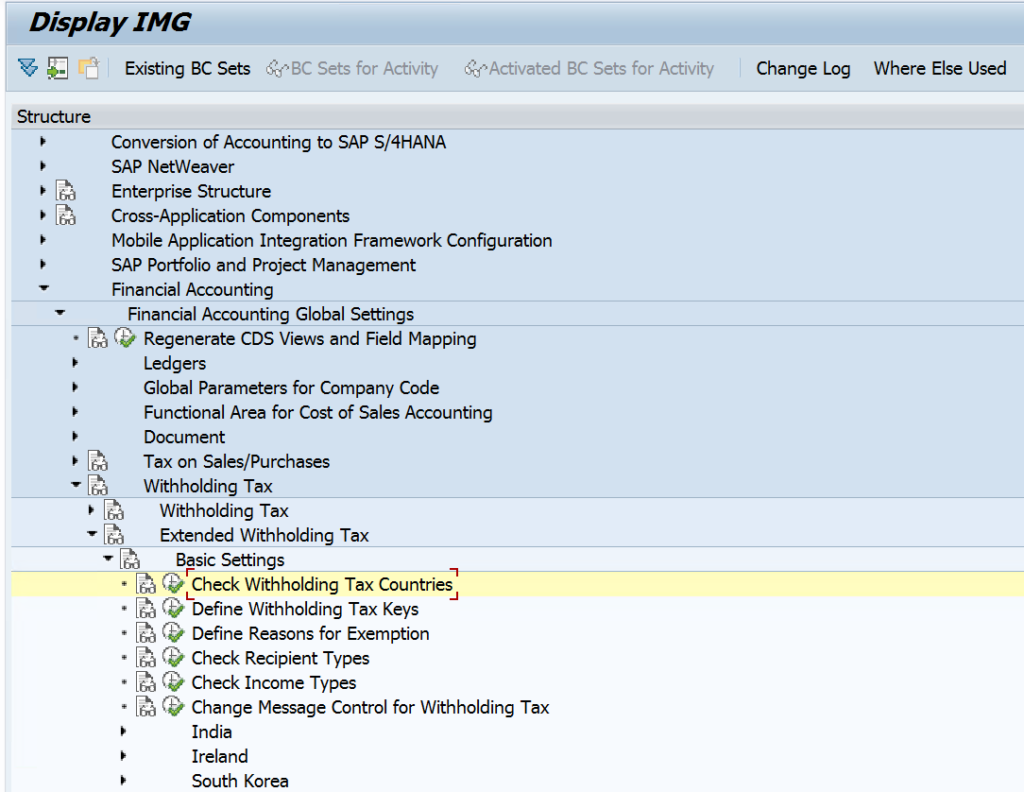Viewport: 1024px width, 792px height.
Task: Click the third toolbar folder icon
Action: point(88,68)
